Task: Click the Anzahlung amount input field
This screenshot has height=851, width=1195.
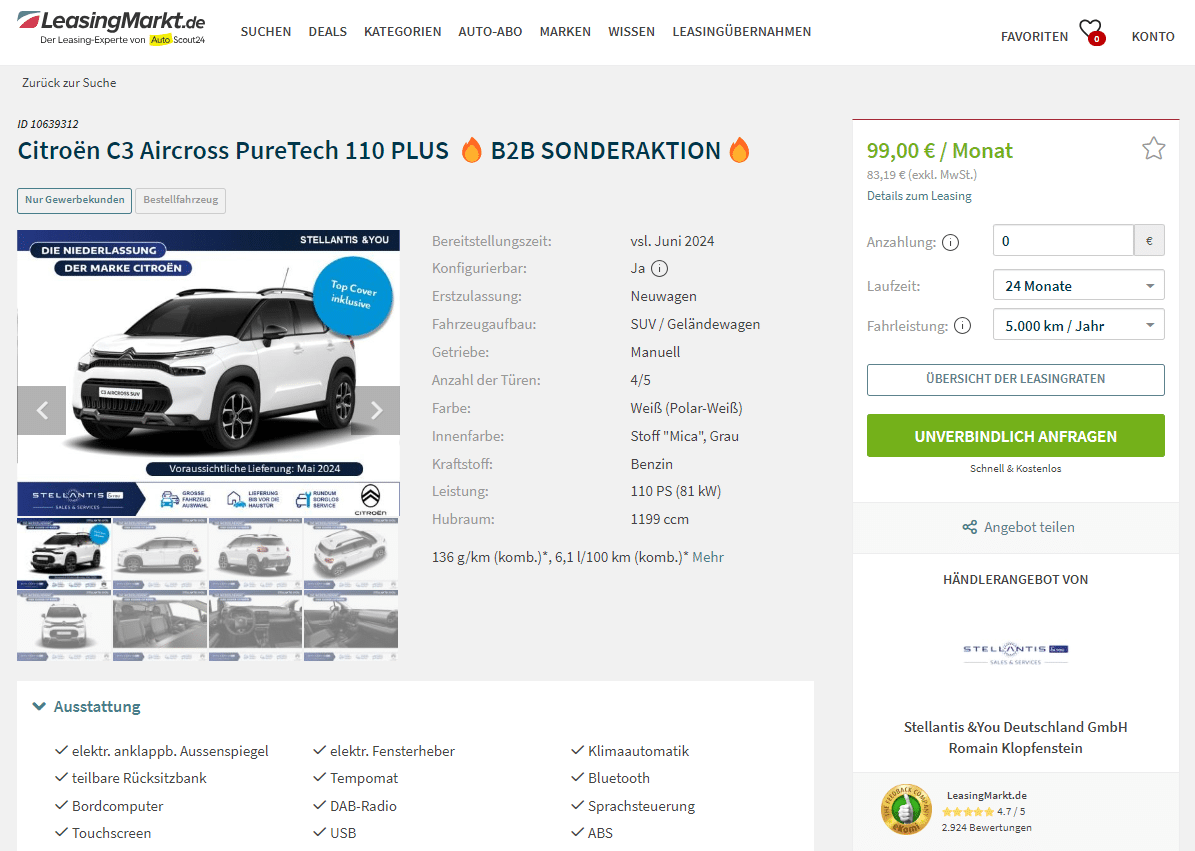Action: click(x=1063, y=241)
